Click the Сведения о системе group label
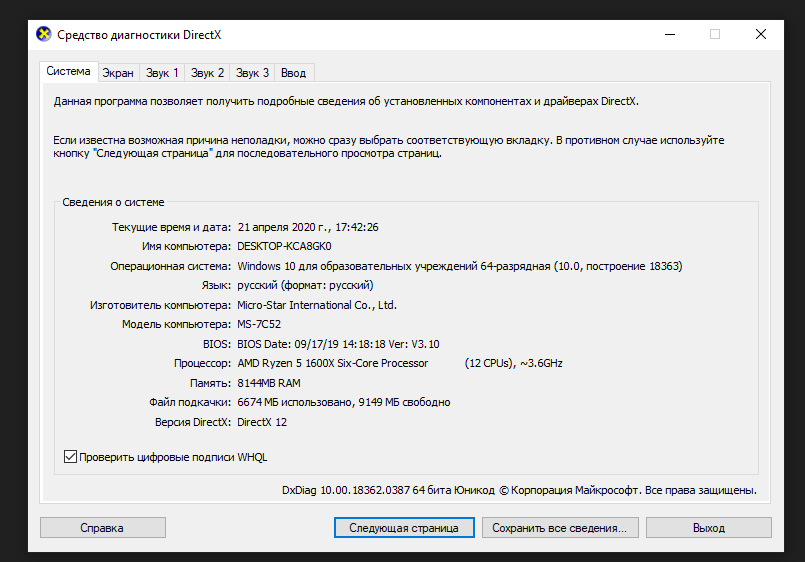Screen dimensions: 805x562 [x=113, y=202]
